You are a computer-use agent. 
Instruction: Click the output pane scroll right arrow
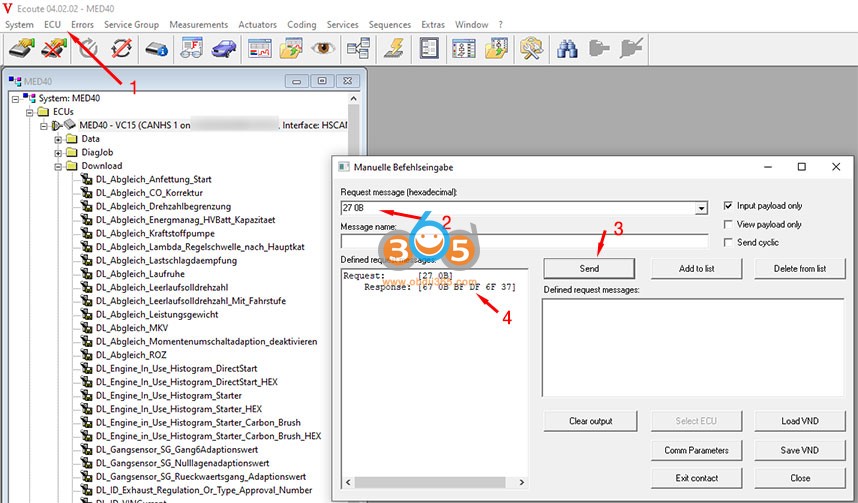coord(521,482)
